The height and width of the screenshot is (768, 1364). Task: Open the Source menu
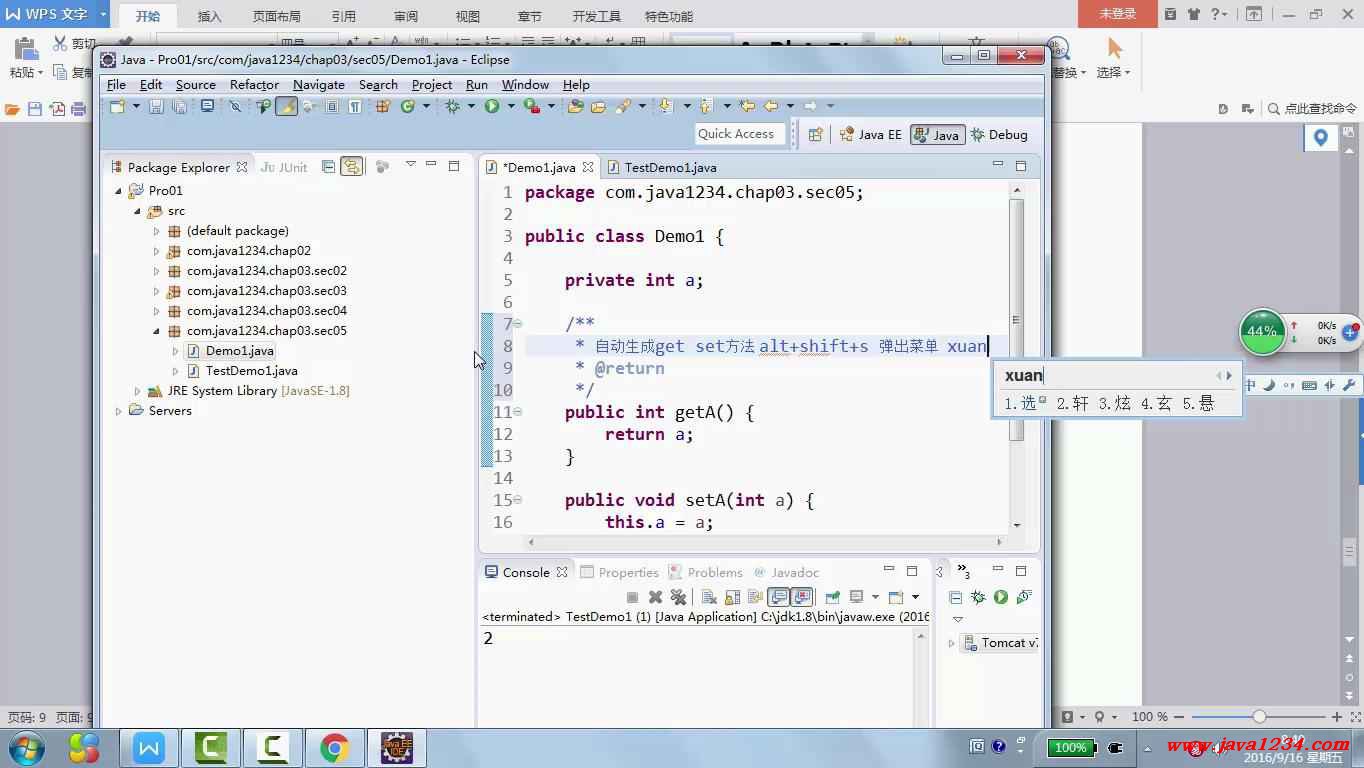coord(196,85)
